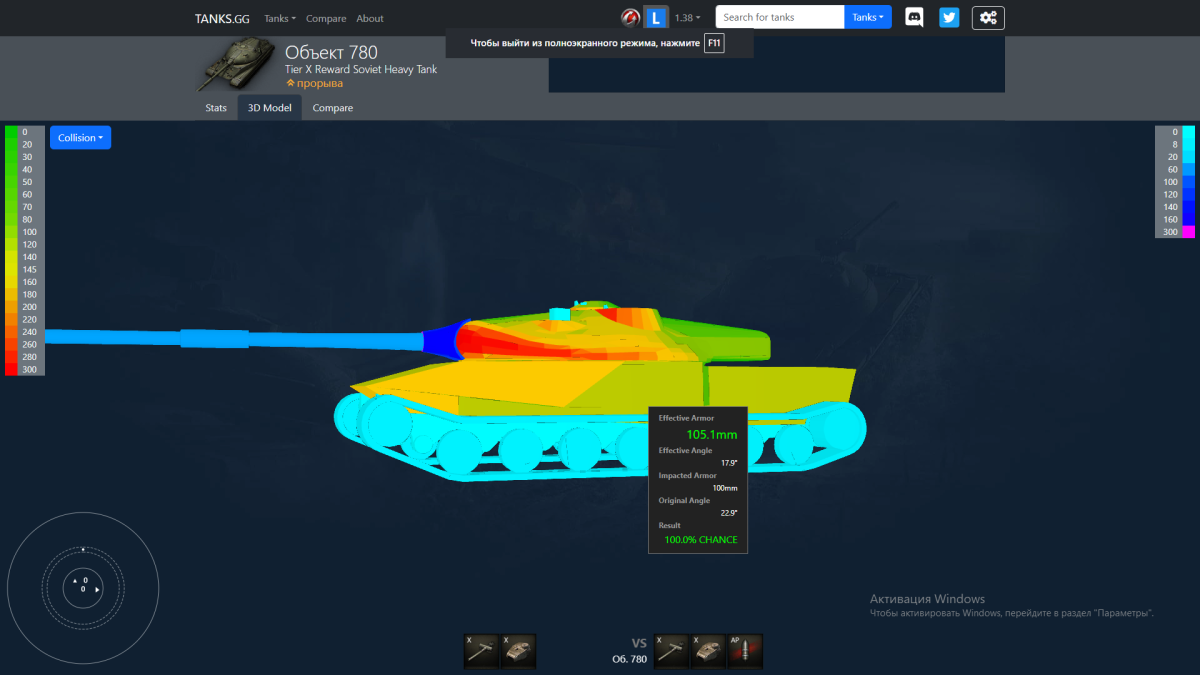The width and height of the screenshot is (1200, 675).
Task: Click the right triangle in the angle dial
Action: [97, 590]
